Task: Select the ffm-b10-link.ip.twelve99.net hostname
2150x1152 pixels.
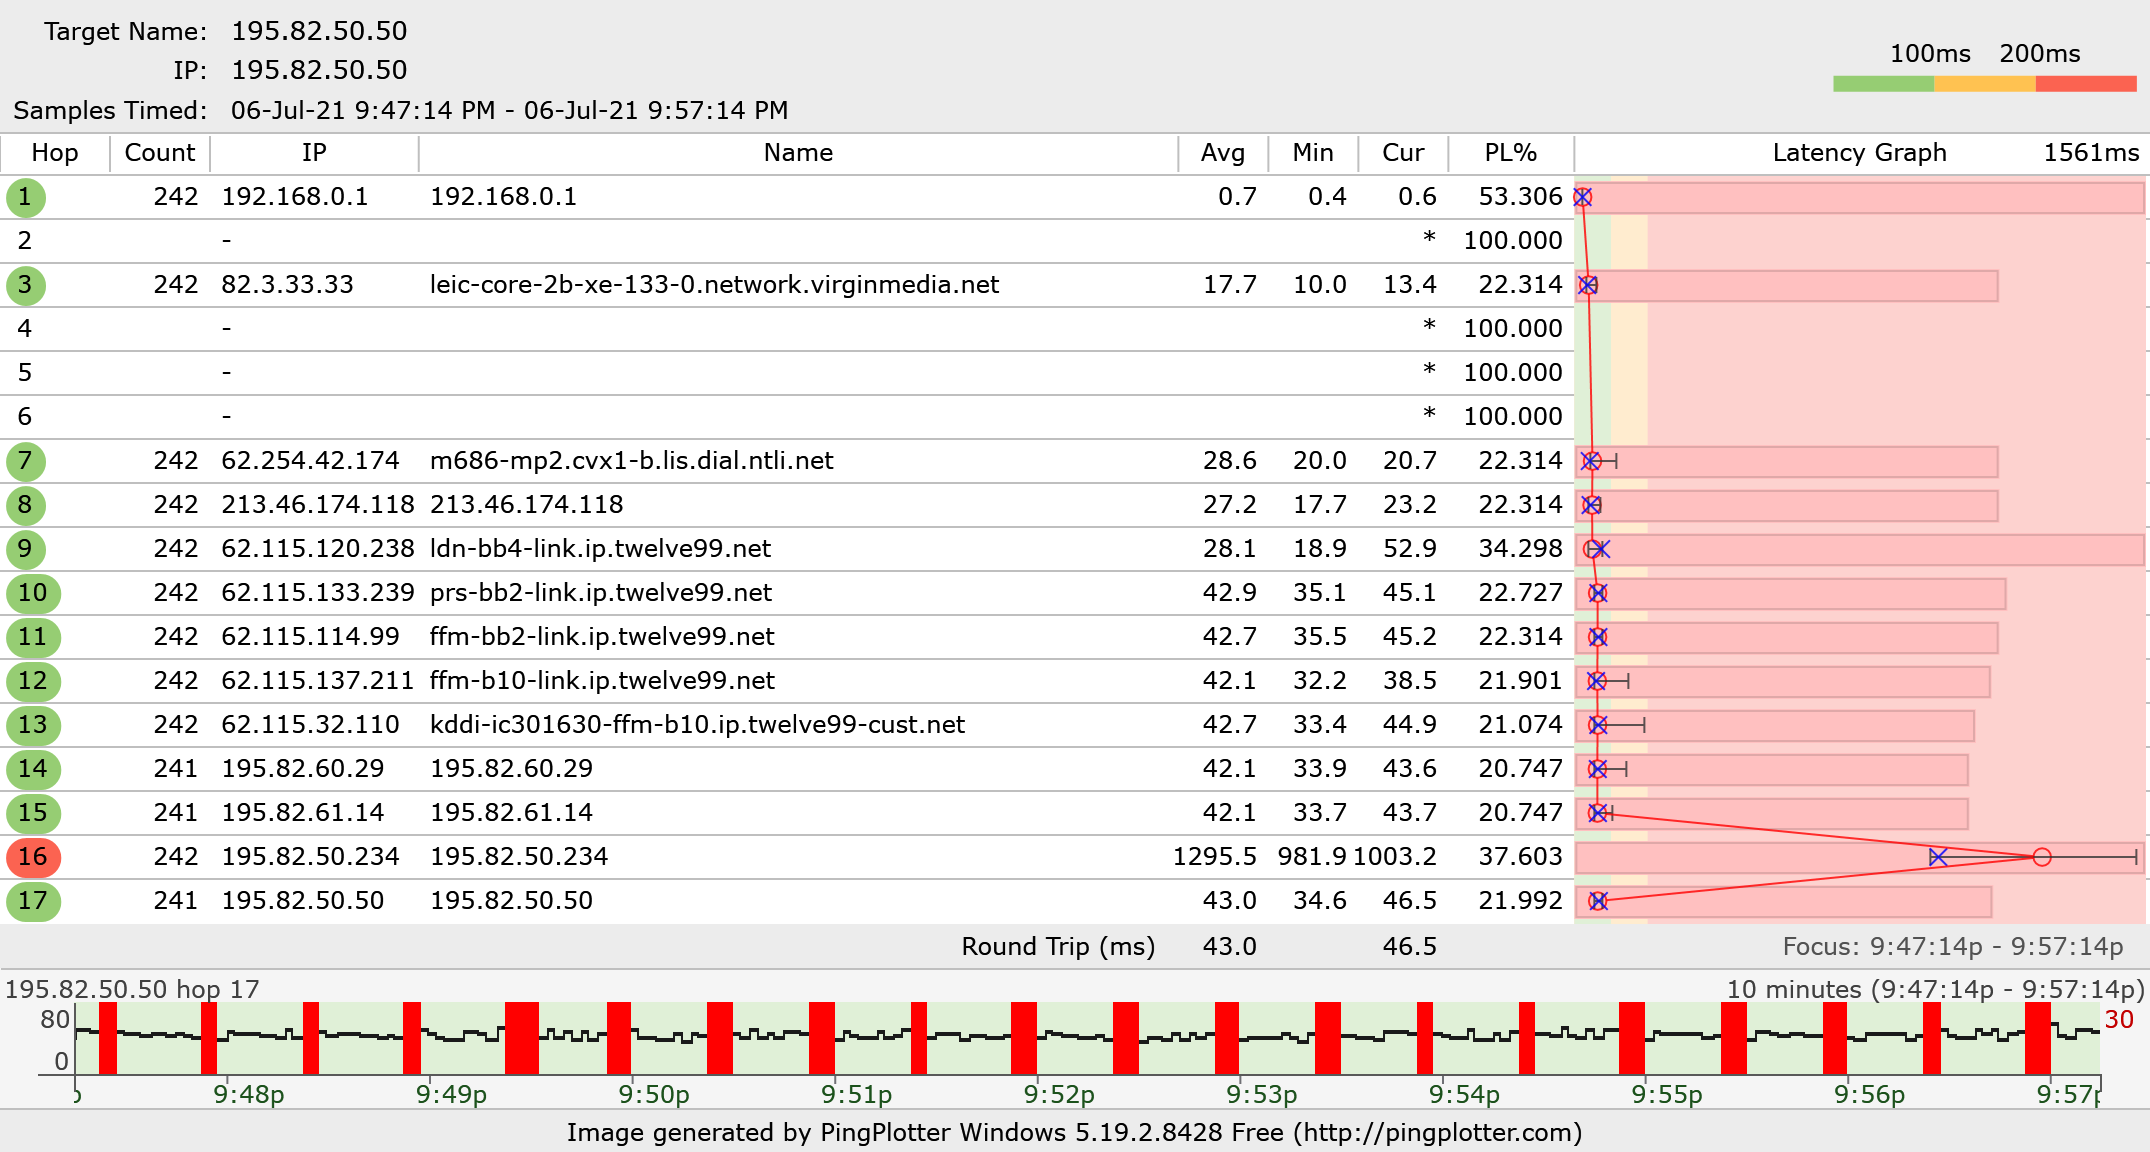Action: pyautogui.click(x=602, y=681)
